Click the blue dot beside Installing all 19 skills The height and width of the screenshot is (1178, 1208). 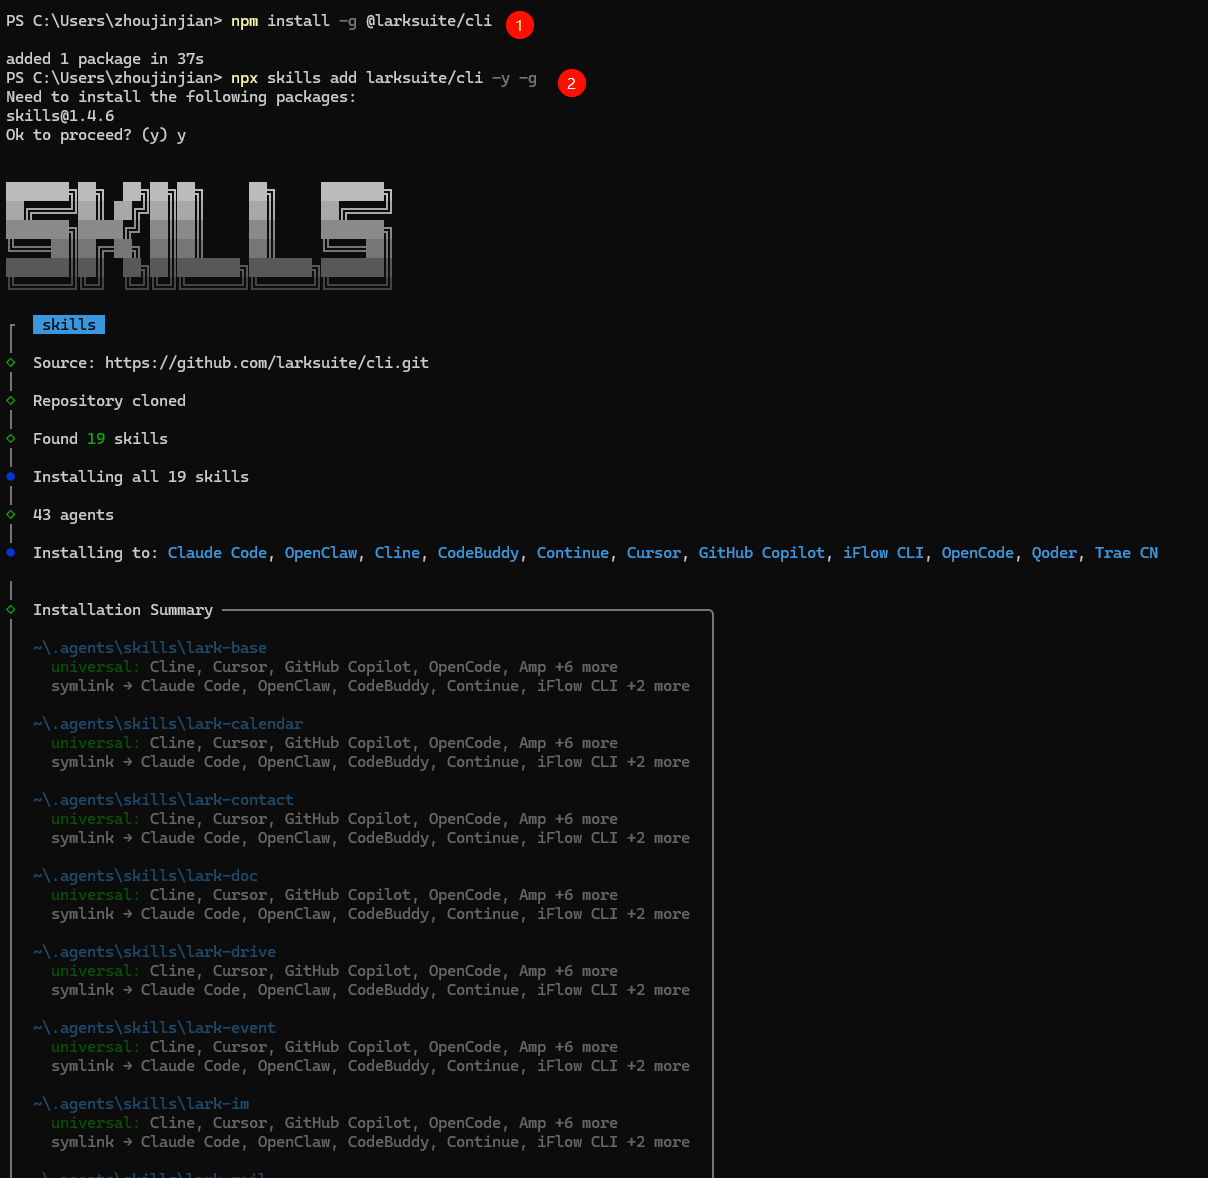click(x=11, y=476)
